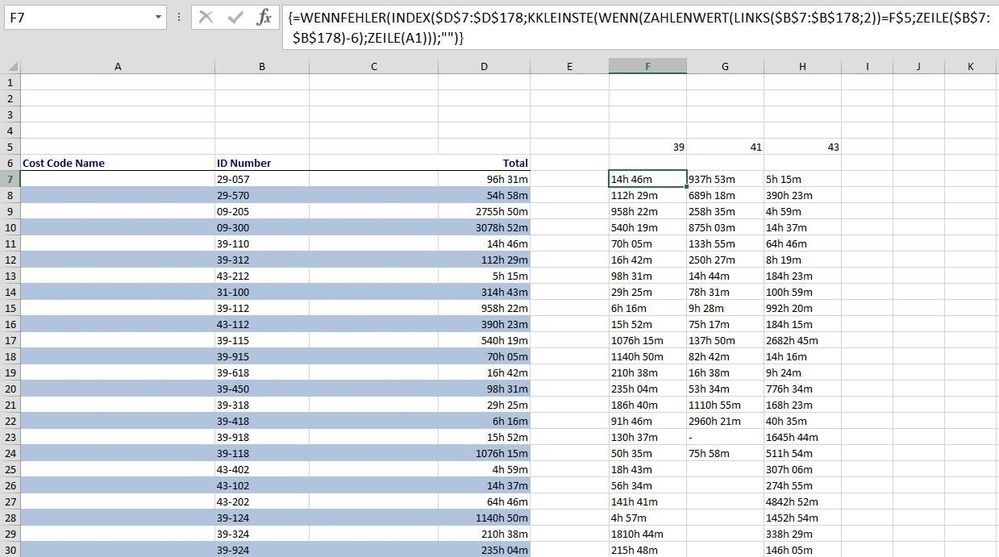
Task: Select row 1 header
Action: point(10,82)
